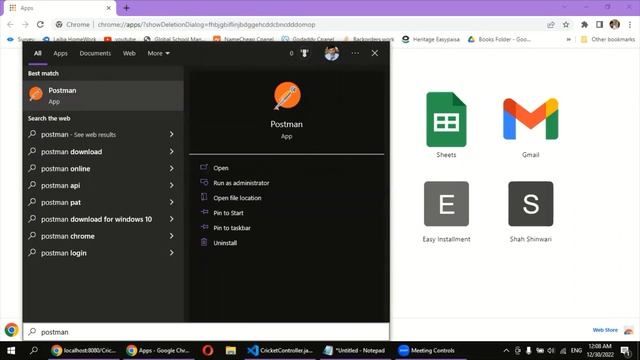Click the Windows Start button
Screen dimensions: 640x360
click(11, 350)
